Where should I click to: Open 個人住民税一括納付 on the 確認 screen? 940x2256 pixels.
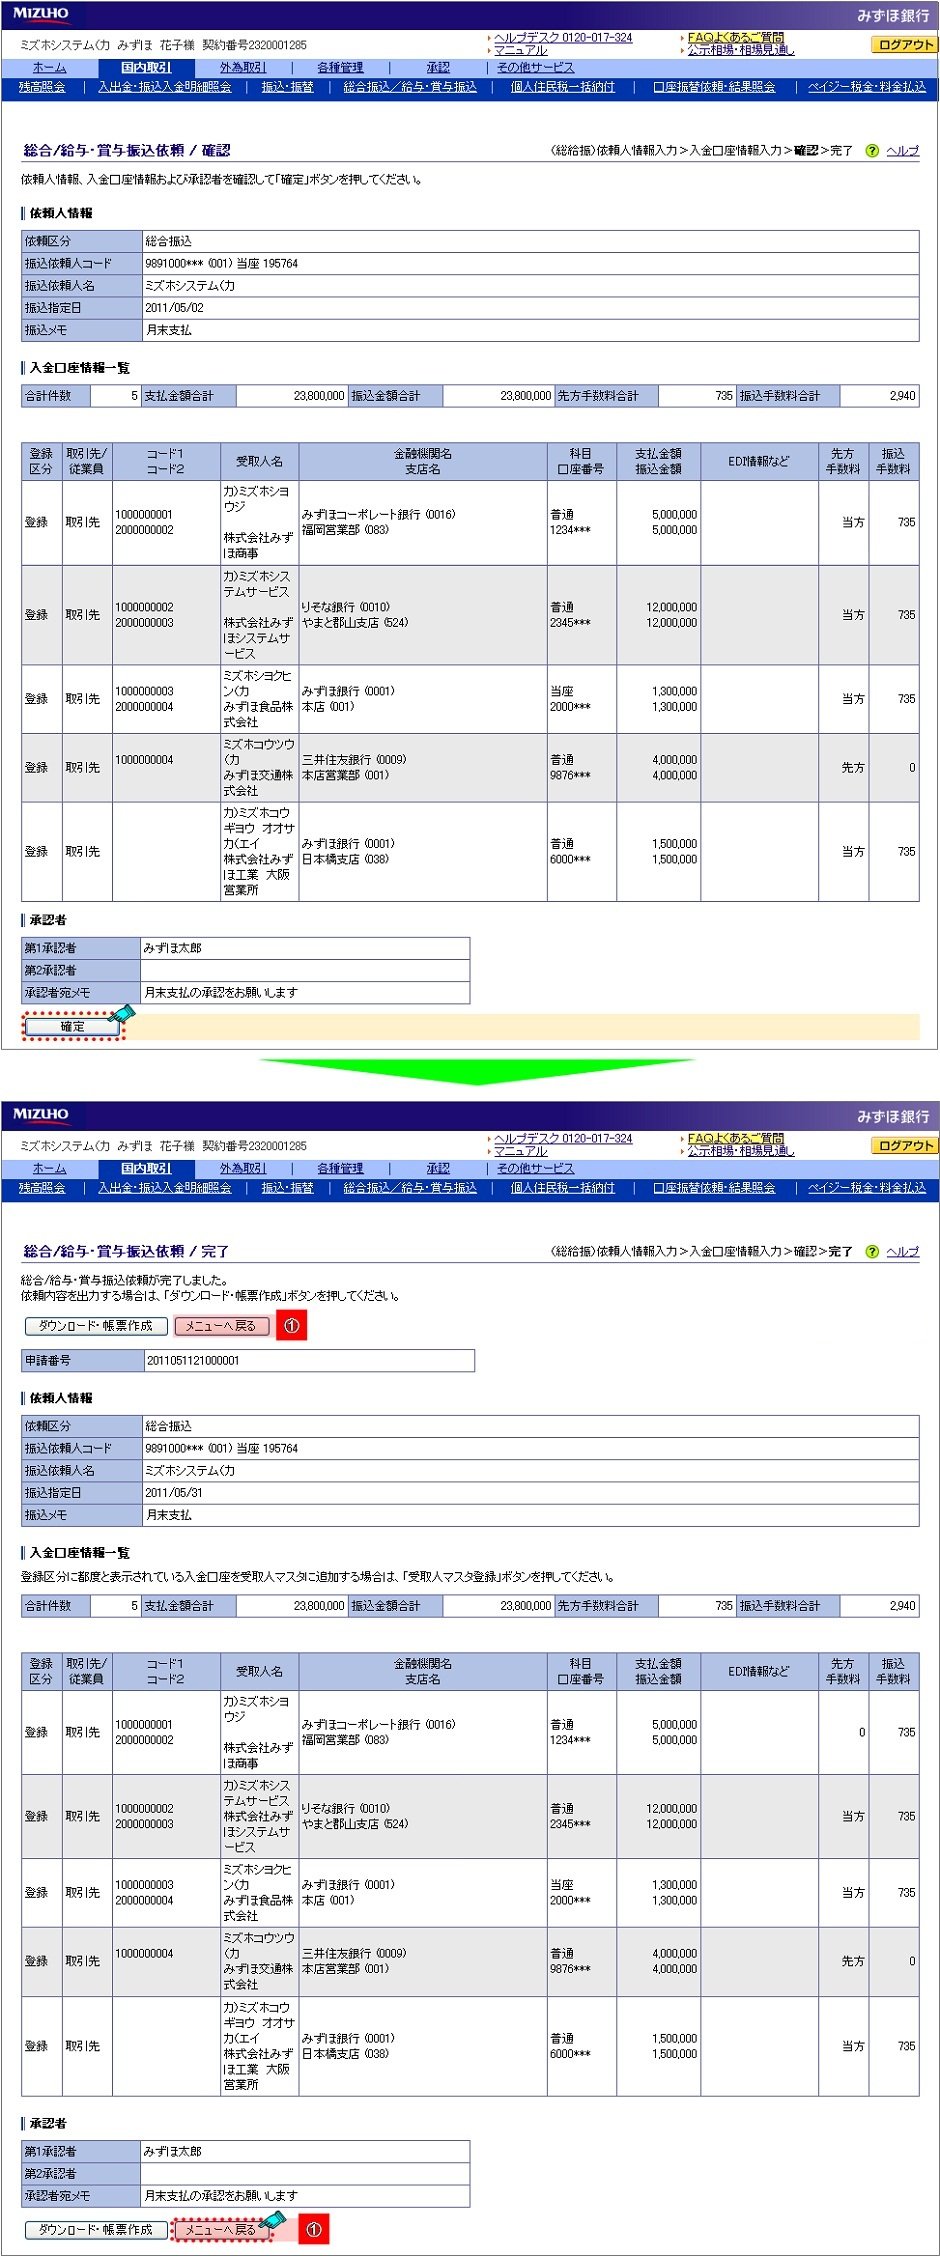(x=563, y=87)
